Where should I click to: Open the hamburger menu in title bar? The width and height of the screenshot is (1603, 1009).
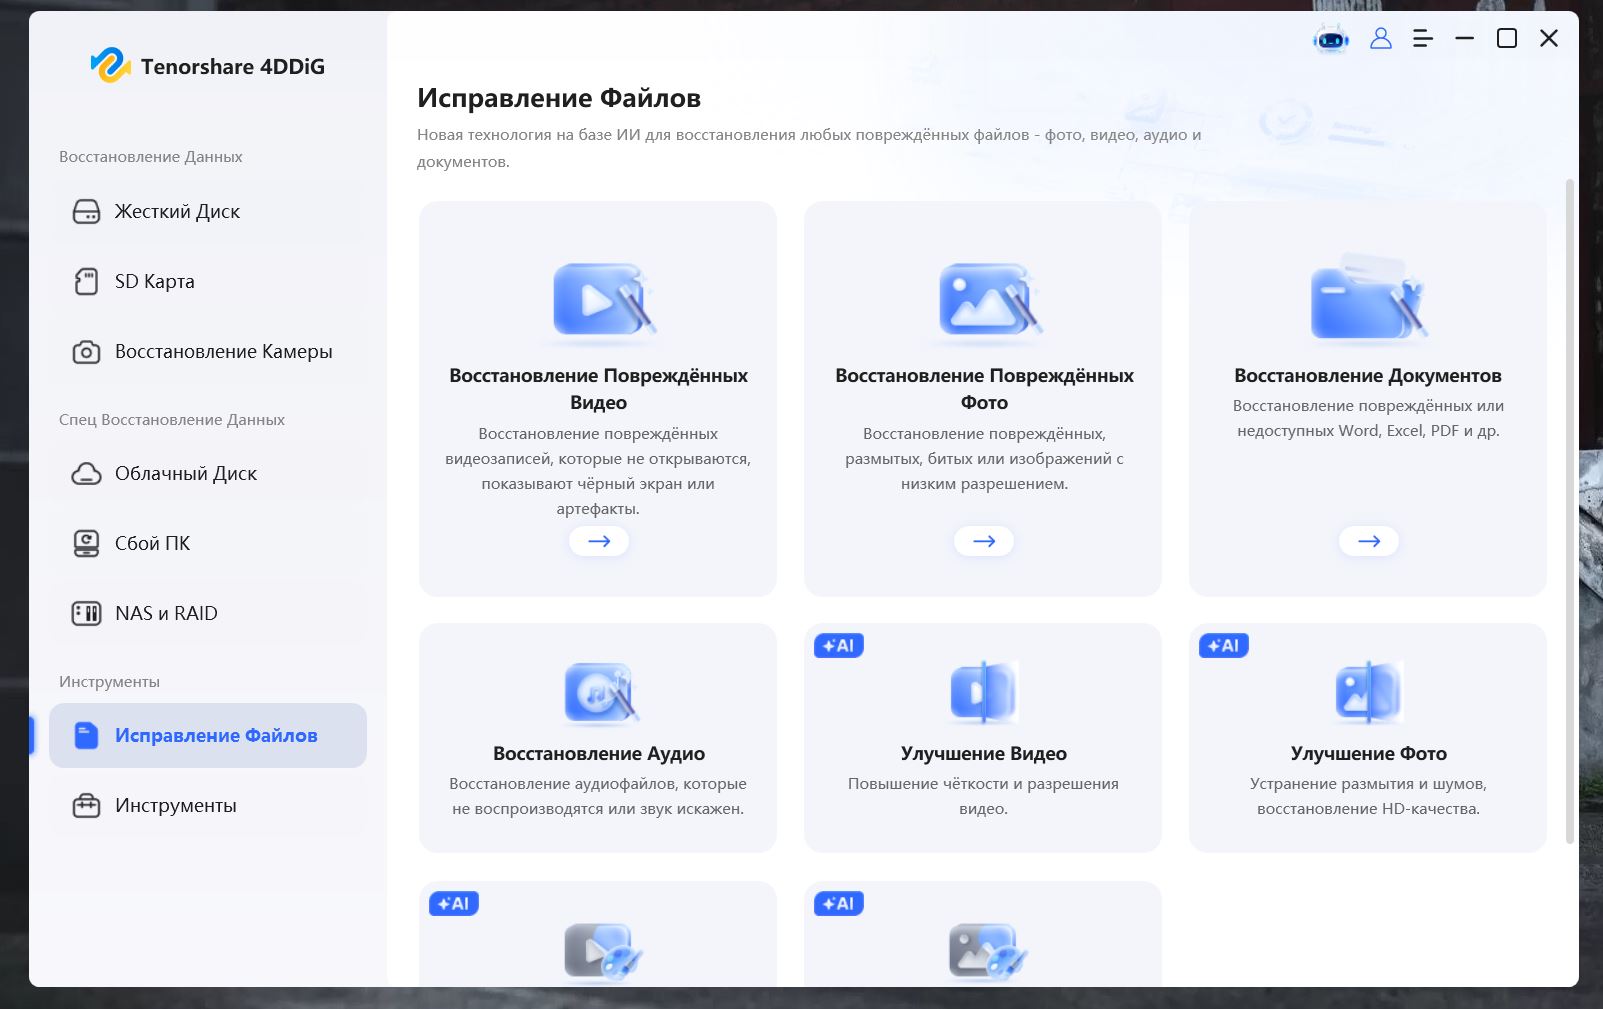click(x=1422, y=38)
